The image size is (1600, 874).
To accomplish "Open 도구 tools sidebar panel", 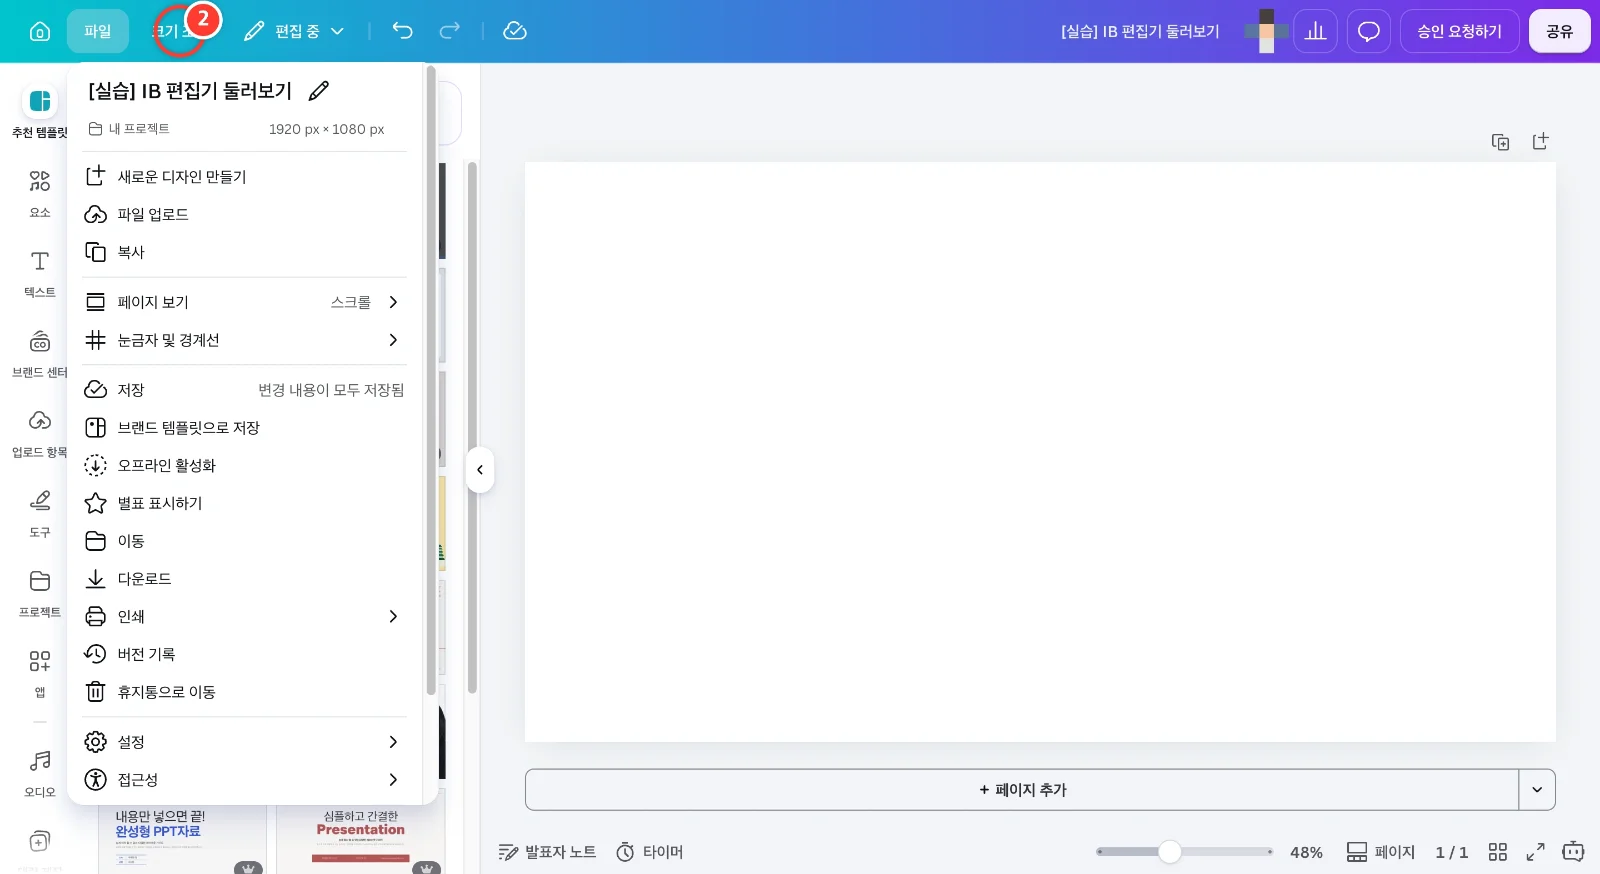I will coord(40,513).
